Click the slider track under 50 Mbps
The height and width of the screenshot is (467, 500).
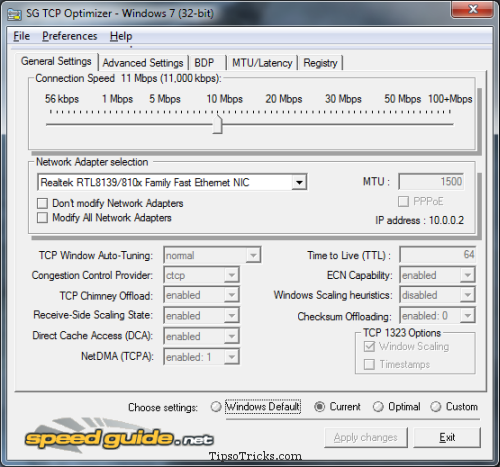(403, 124)
